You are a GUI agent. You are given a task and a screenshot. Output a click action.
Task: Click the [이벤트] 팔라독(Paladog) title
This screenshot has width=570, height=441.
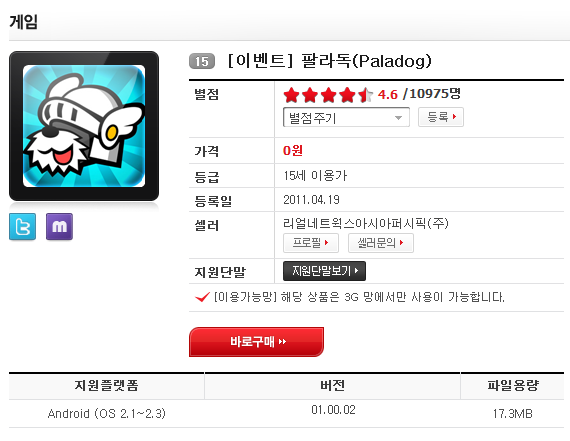330,61
